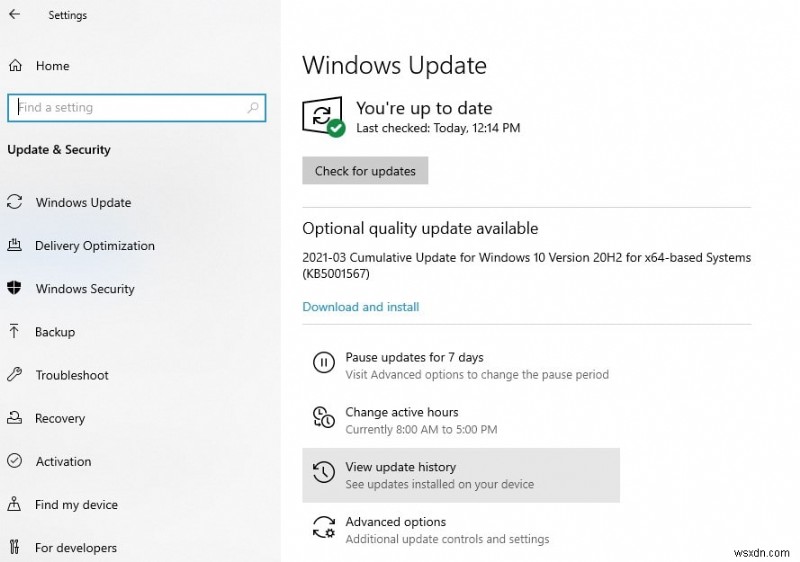800x562 pixels.
Task: Open For developers section
Action: [76, 548]
